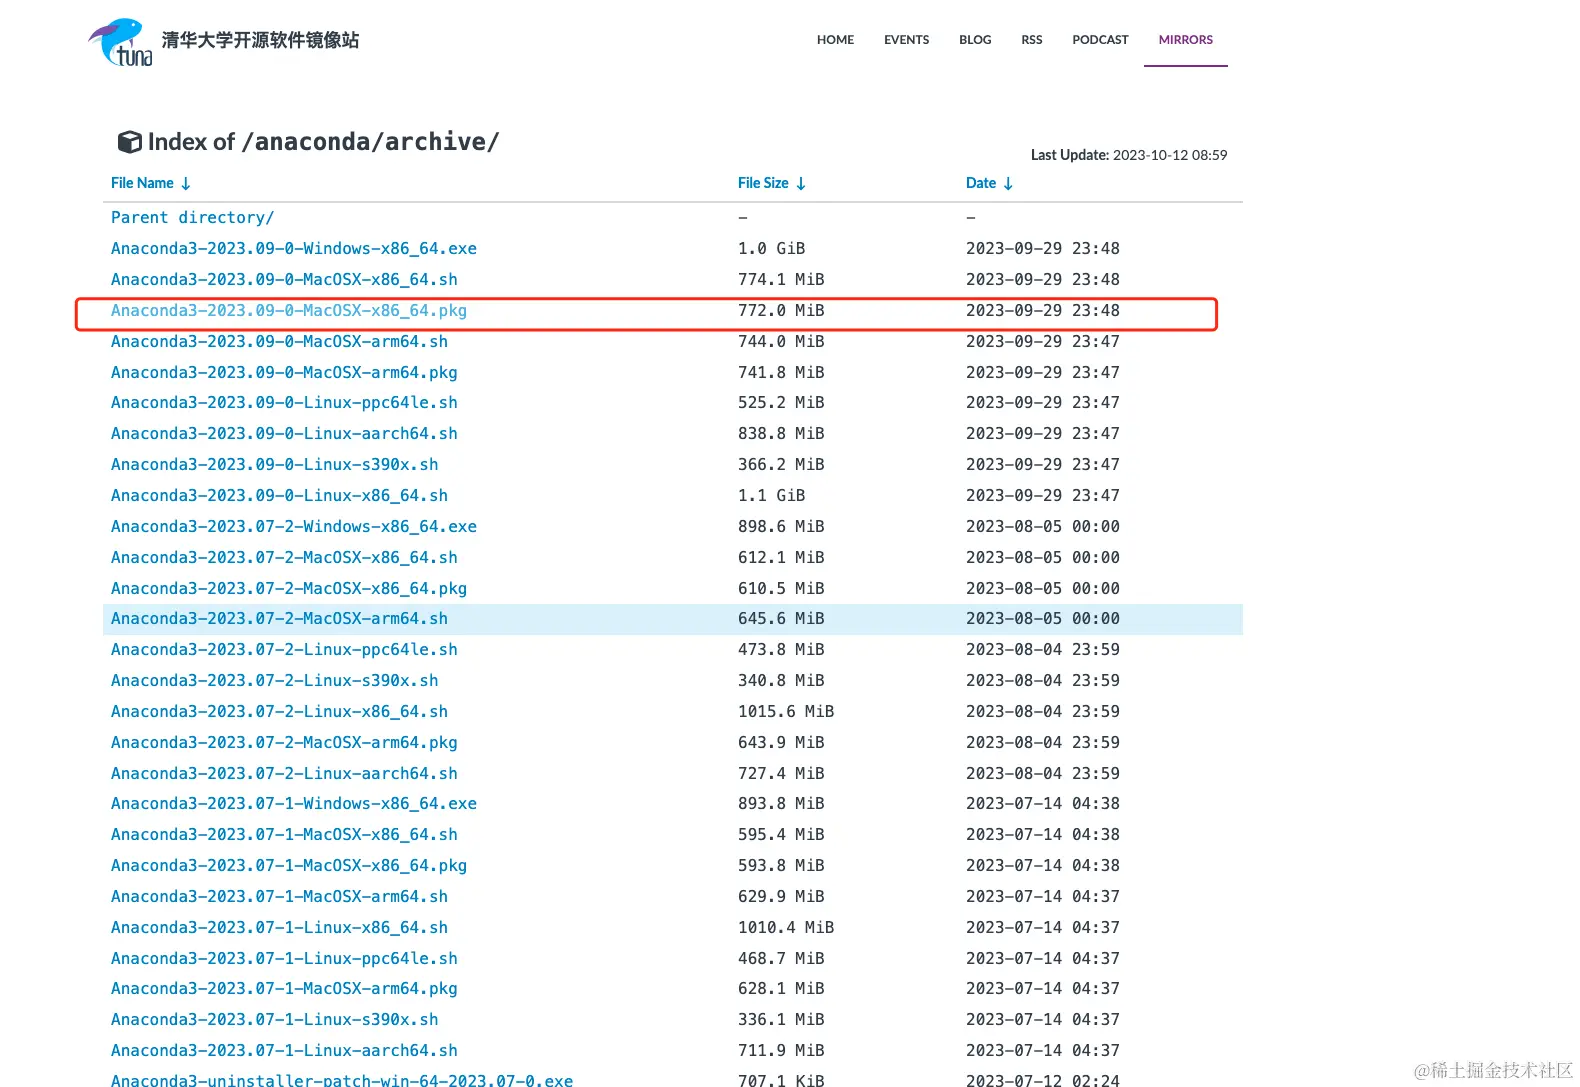Download Anaconda3-2023.09-0-Windows-x86_64.exe
The width and height of the screenshot is (1580, 1087).
tap(294, 248)
